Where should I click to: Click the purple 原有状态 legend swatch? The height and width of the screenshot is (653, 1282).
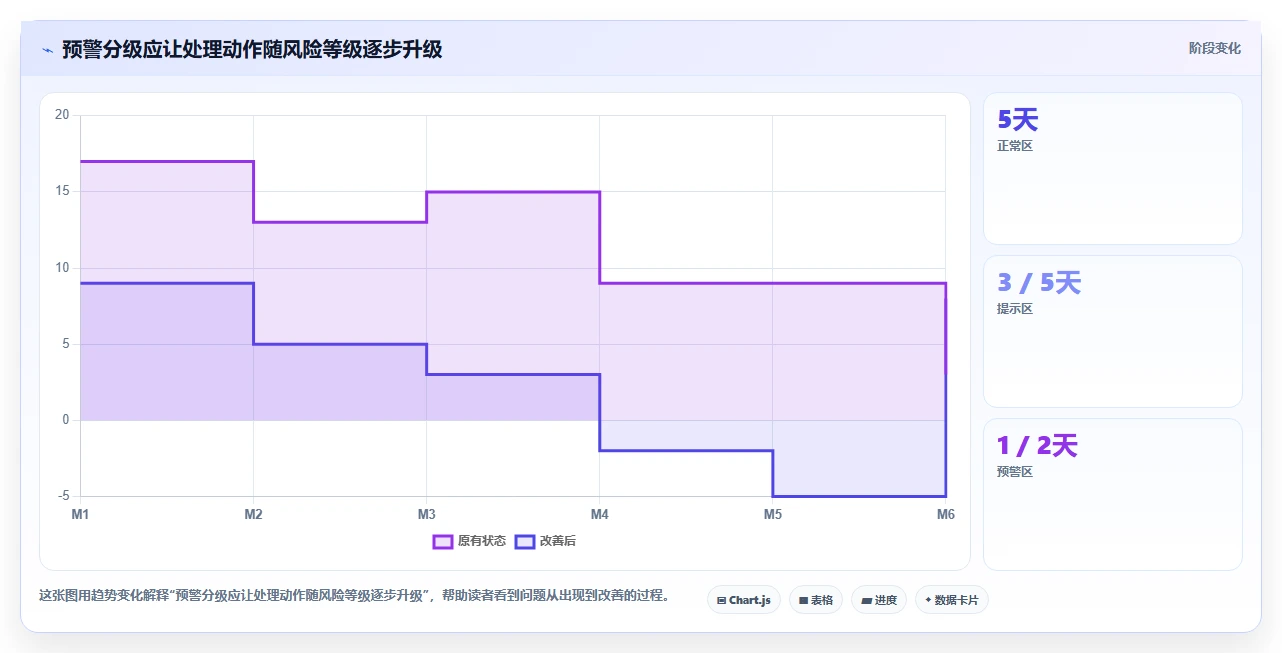coord(443,541)
